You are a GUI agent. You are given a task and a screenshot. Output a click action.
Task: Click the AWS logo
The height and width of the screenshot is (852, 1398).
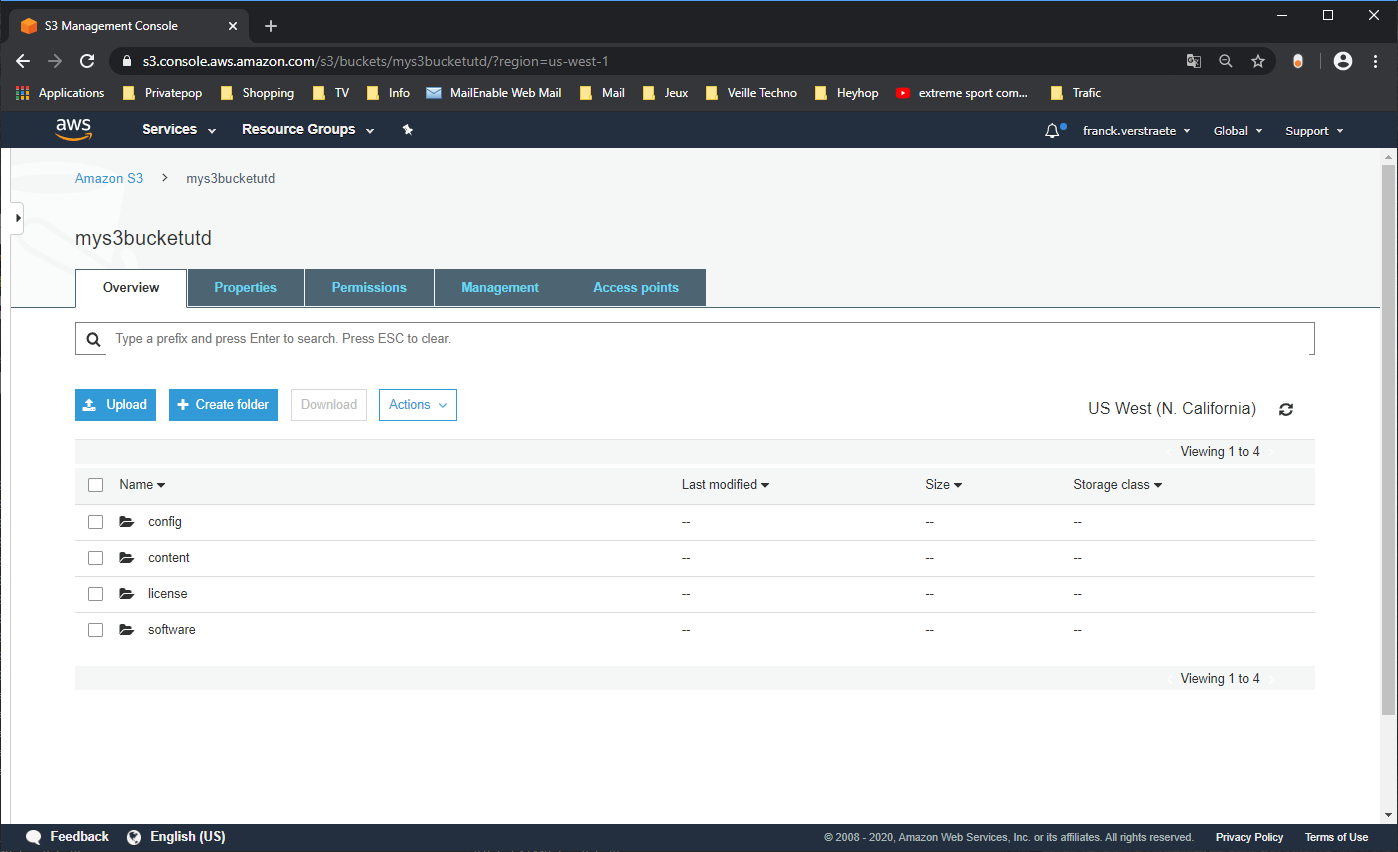pyautogui.click(x=73, y=130)
